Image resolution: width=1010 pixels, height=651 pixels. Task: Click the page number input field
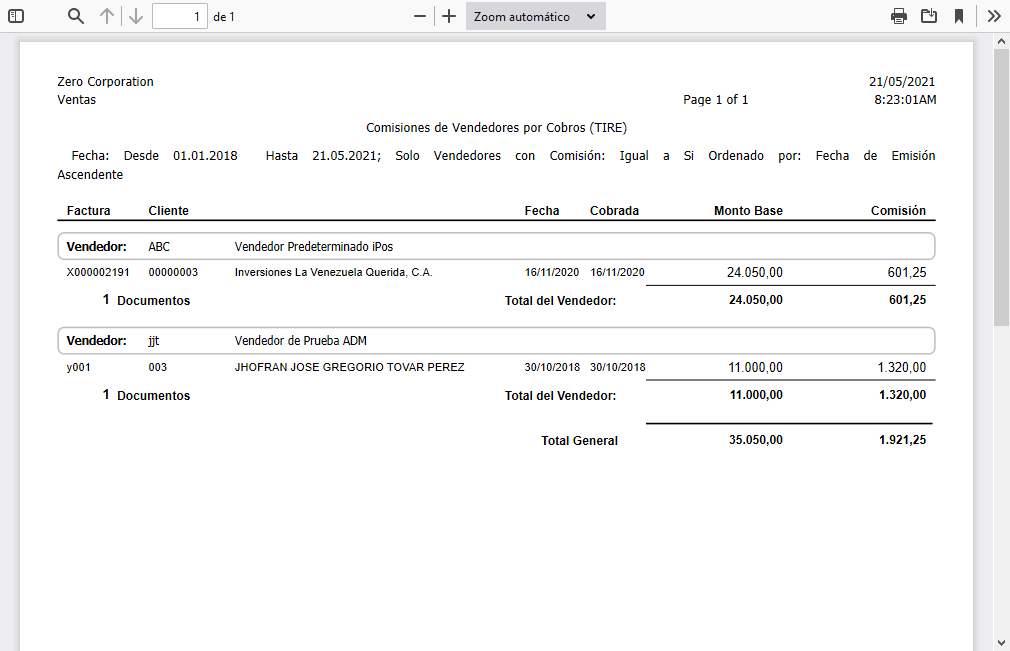[x=180, y=16]
